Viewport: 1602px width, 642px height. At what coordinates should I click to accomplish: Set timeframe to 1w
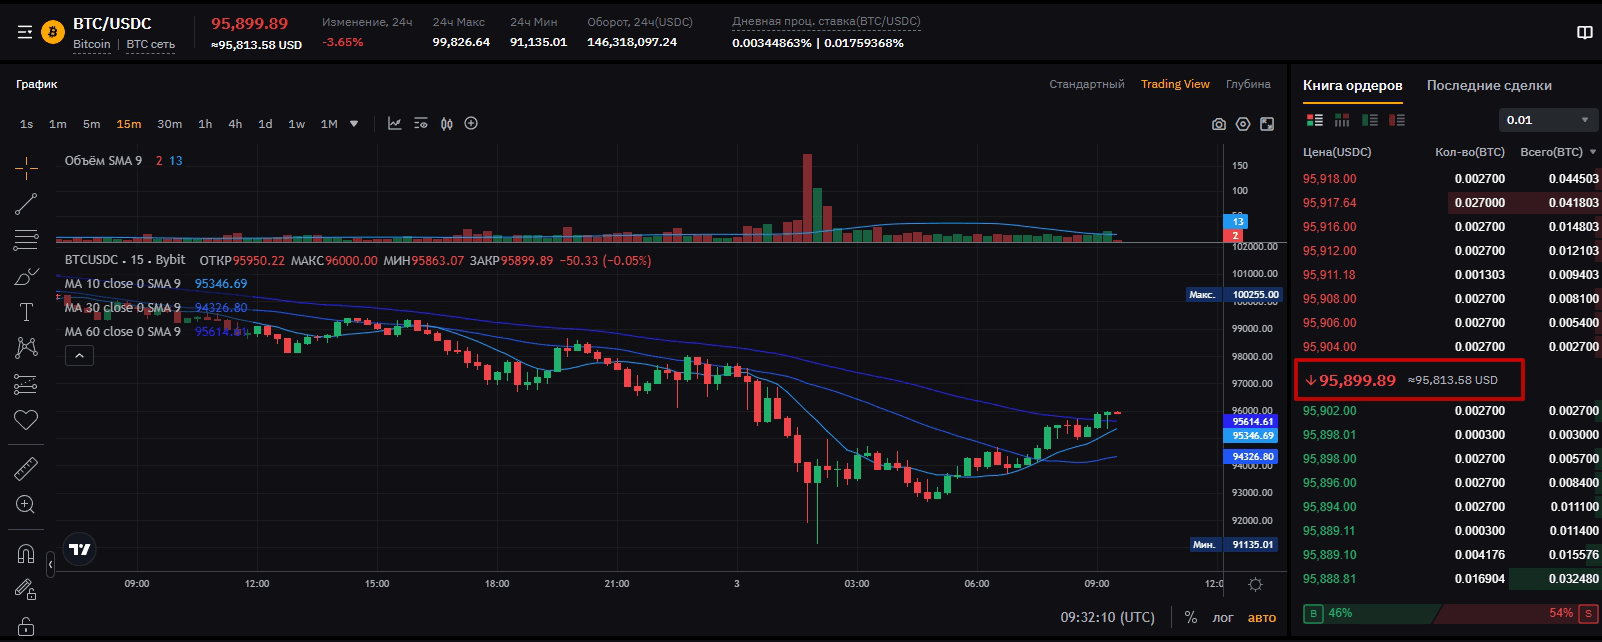[x=297, y=124]
